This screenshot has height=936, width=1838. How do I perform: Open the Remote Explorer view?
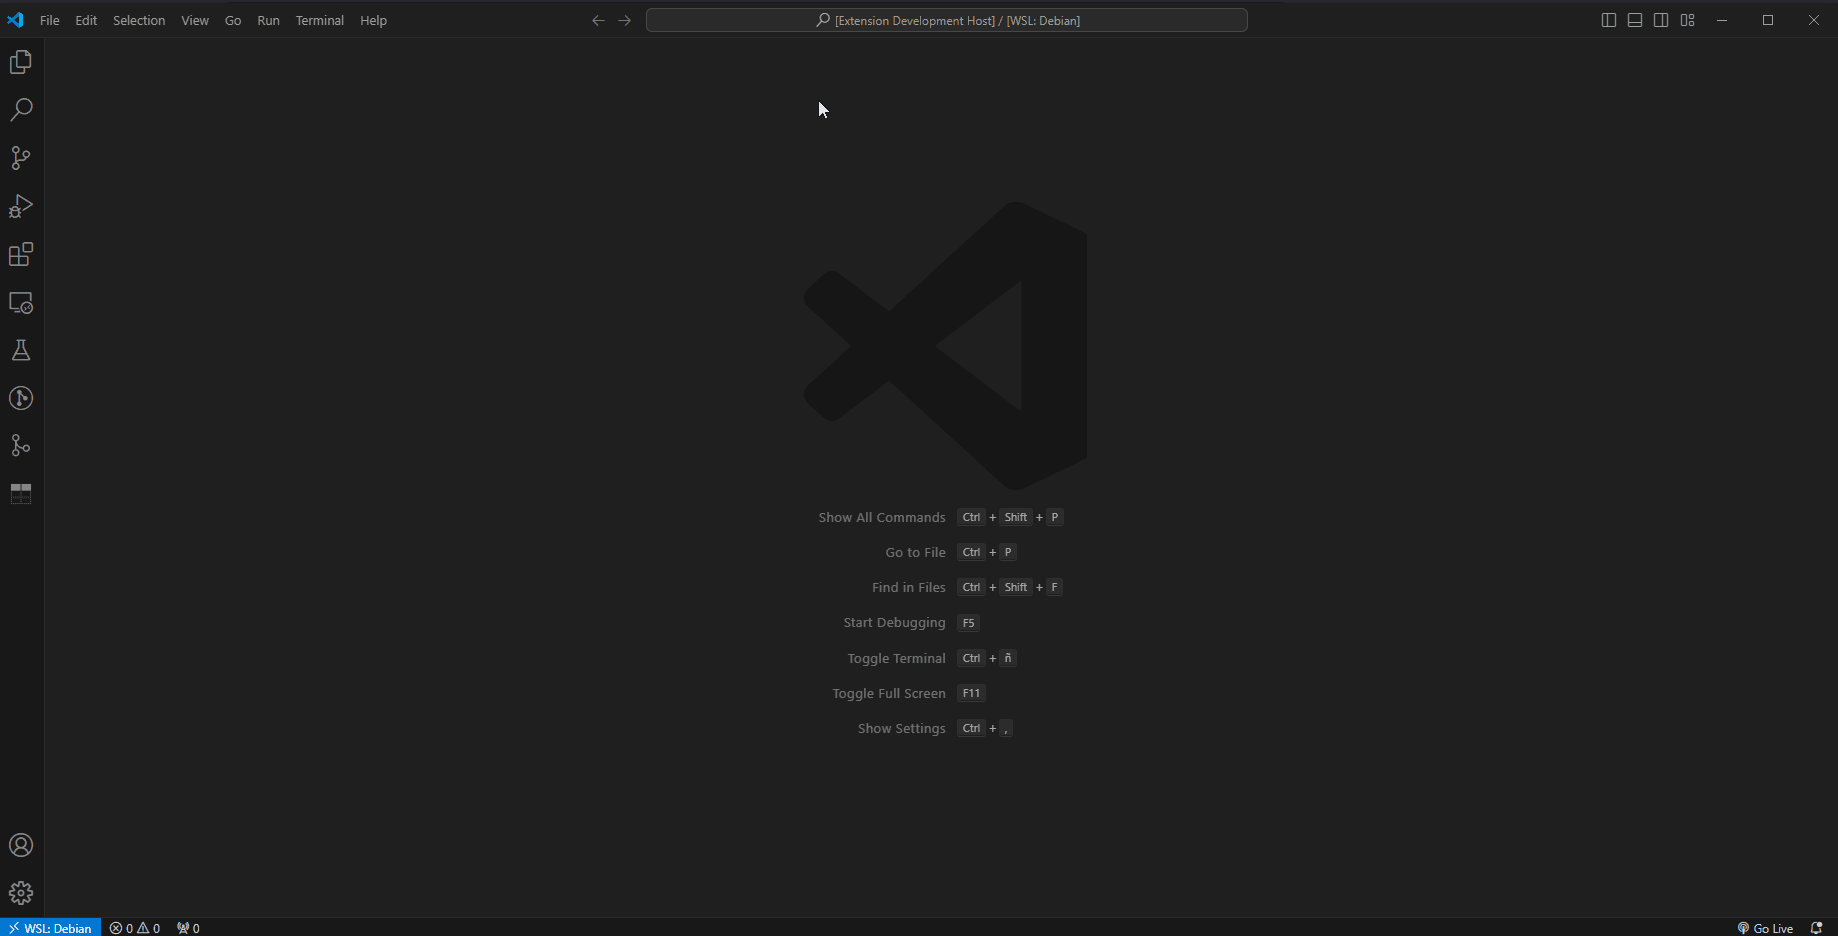point(21,302)
